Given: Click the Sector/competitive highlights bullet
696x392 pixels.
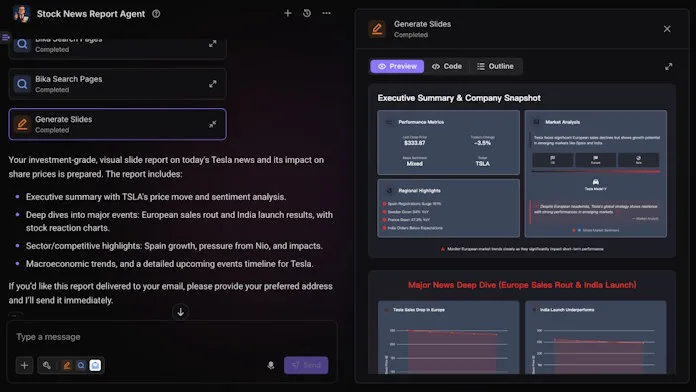Looking at the screenshot, I should click(x=174, y=246).
